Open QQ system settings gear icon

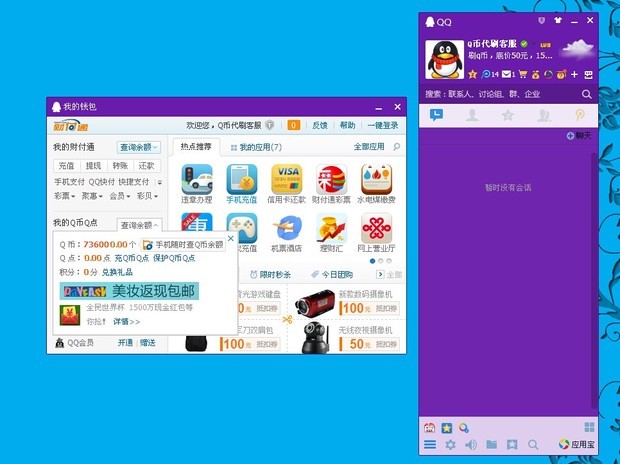(x=450, y=445)
